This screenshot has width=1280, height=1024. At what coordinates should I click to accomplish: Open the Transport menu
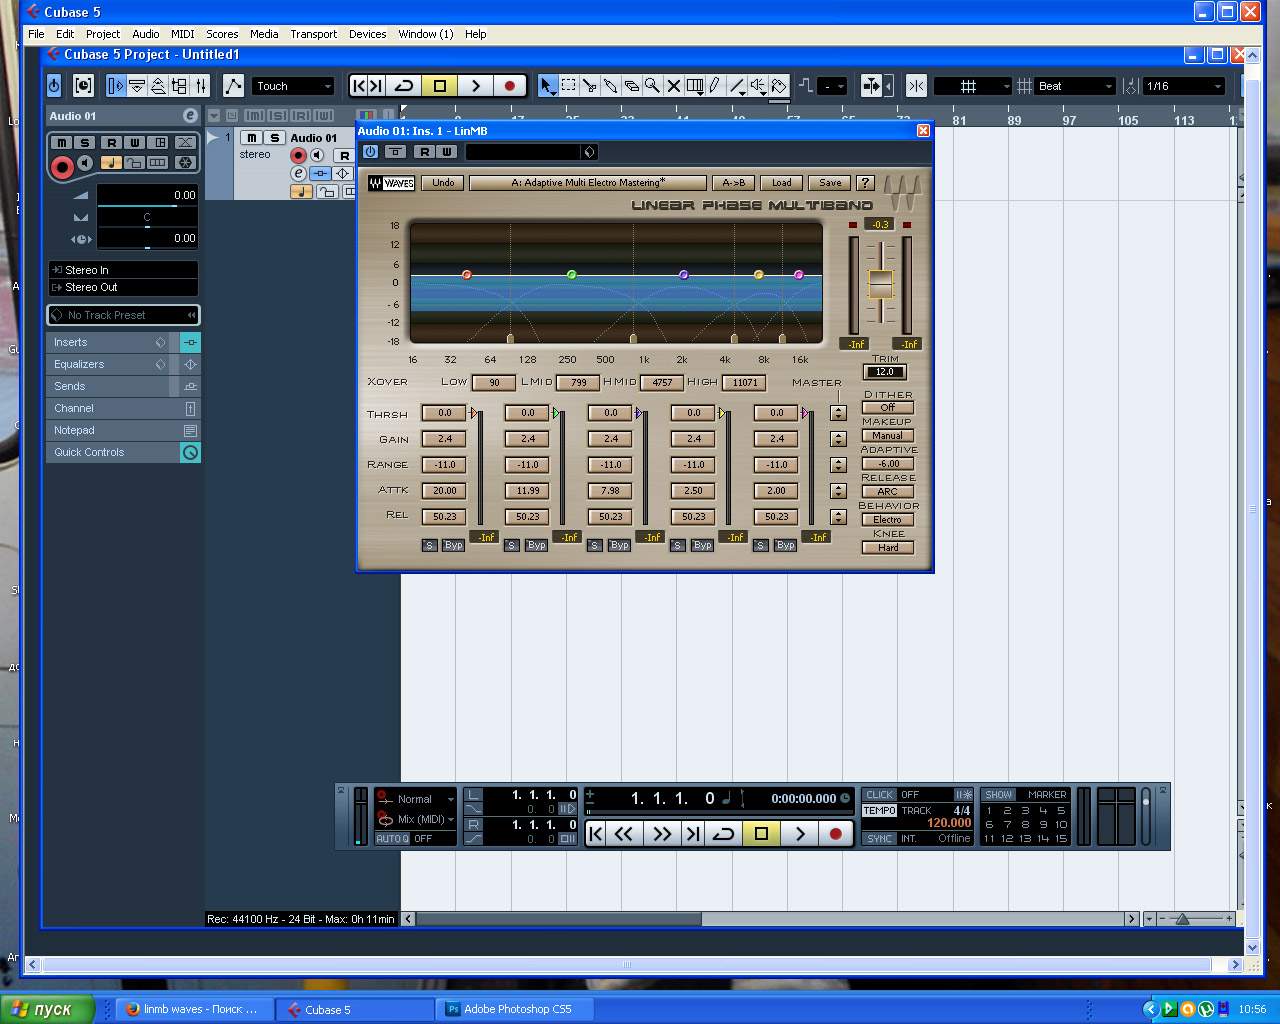(x=313, y=34)
